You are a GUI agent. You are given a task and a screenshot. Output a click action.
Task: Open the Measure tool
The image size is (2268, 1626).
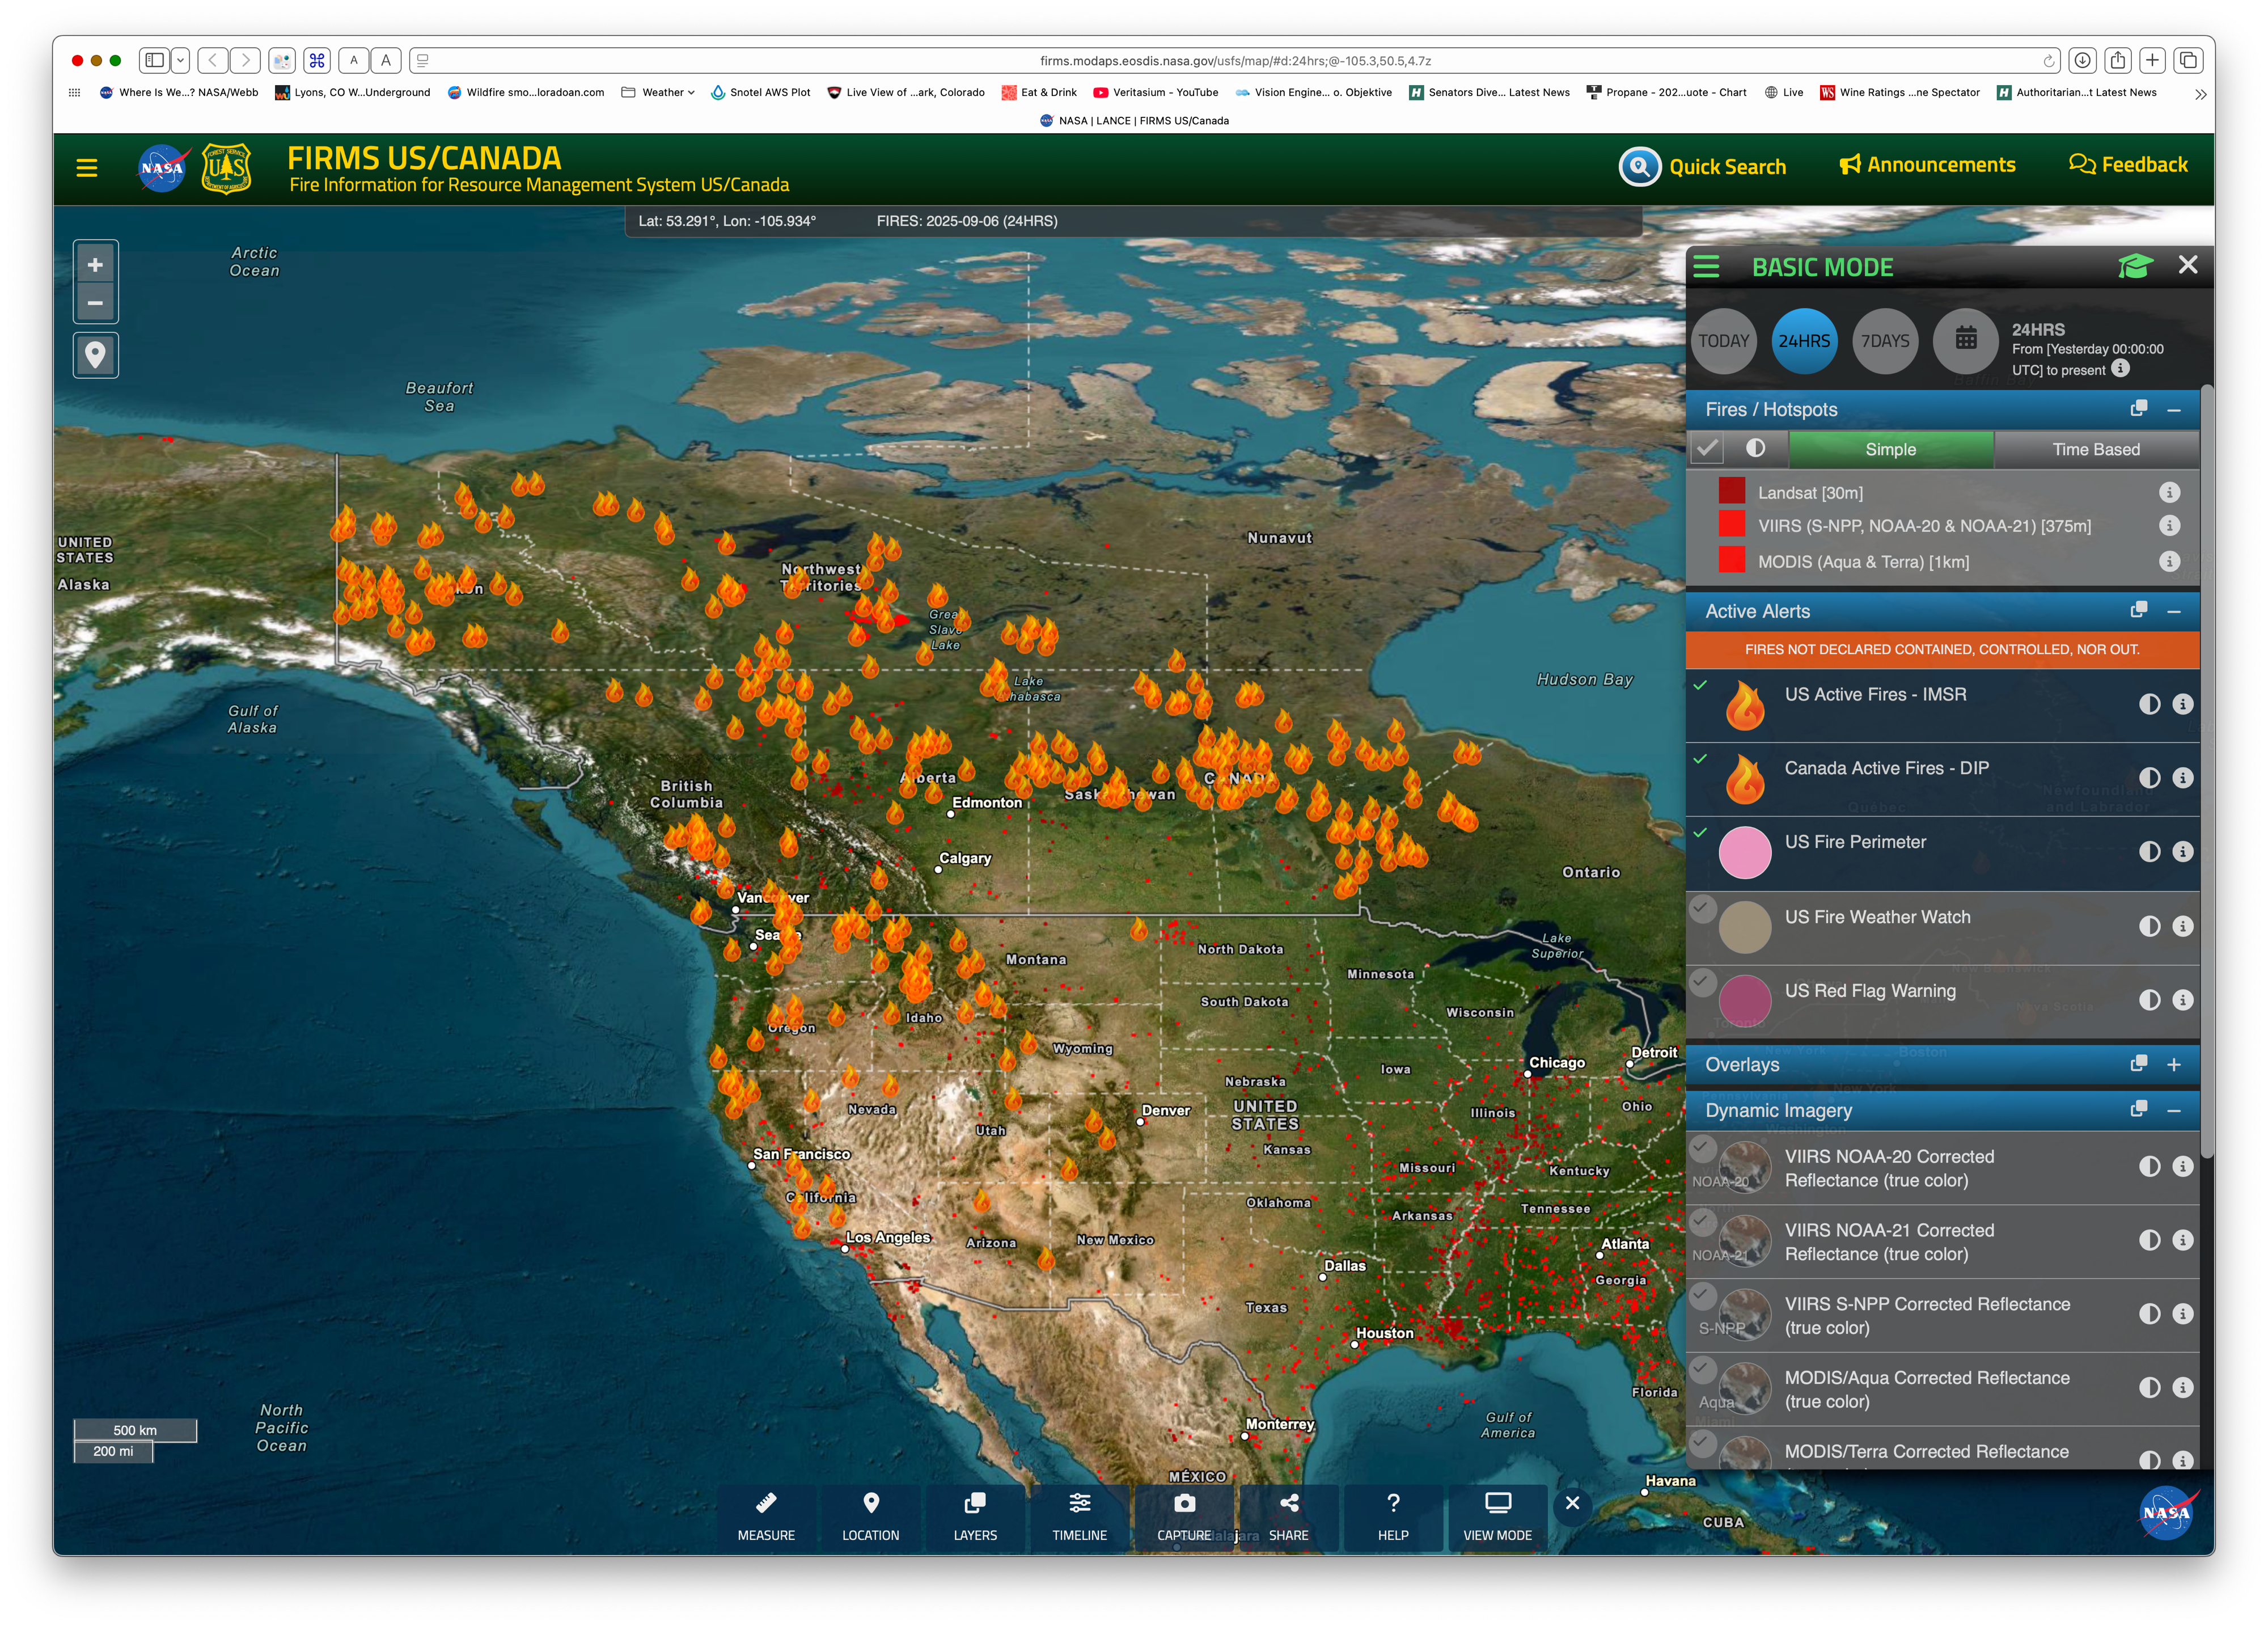(x=766, y=1516)
